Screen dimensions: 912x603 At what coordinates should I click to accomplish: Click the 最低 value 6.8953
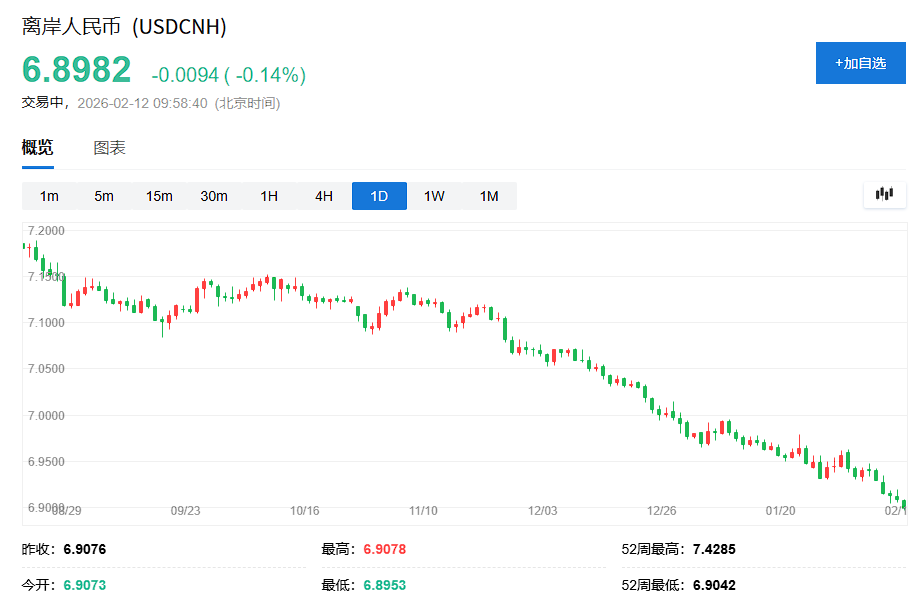(385, 585)
